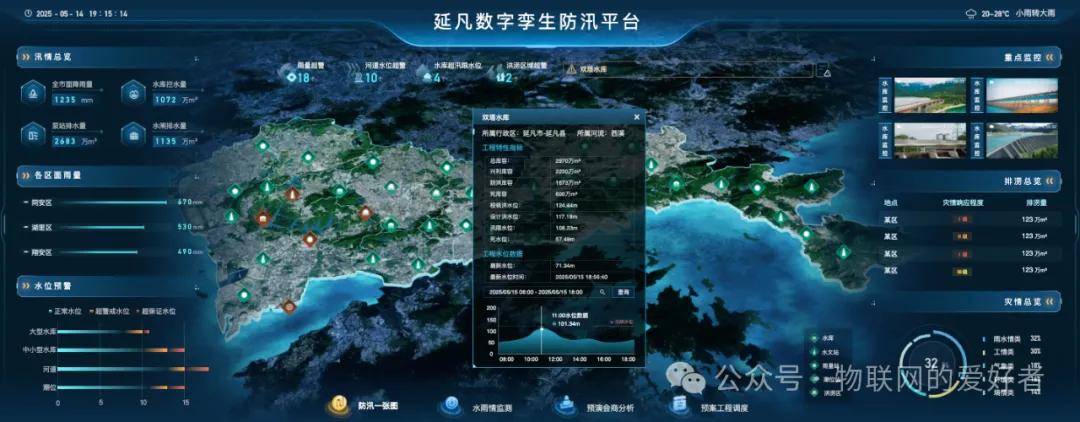Viewport: 1080px width, 422px height.
Task: Click the 工程特性指标 section heading
Action: pyautogui.click(x=502, y=148)
